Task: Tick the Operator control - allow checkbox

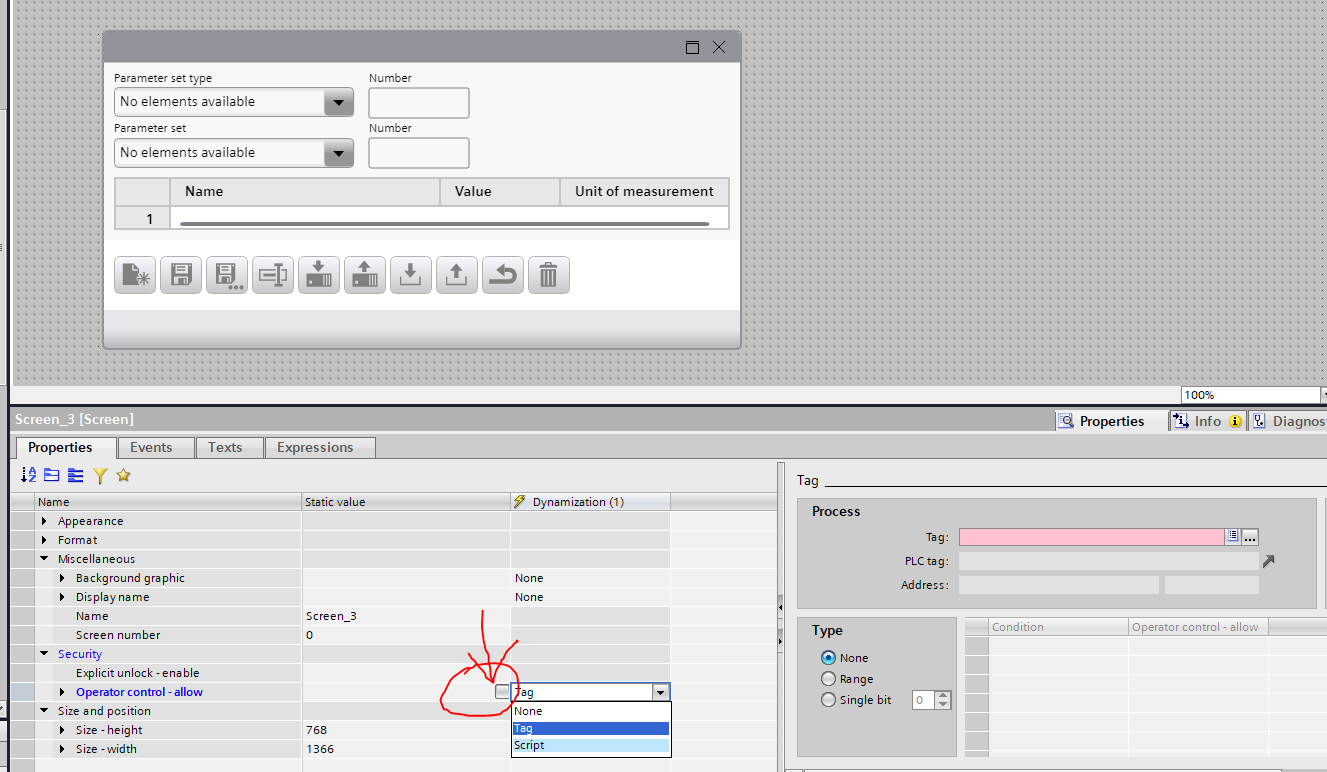Action: point(502,691)
